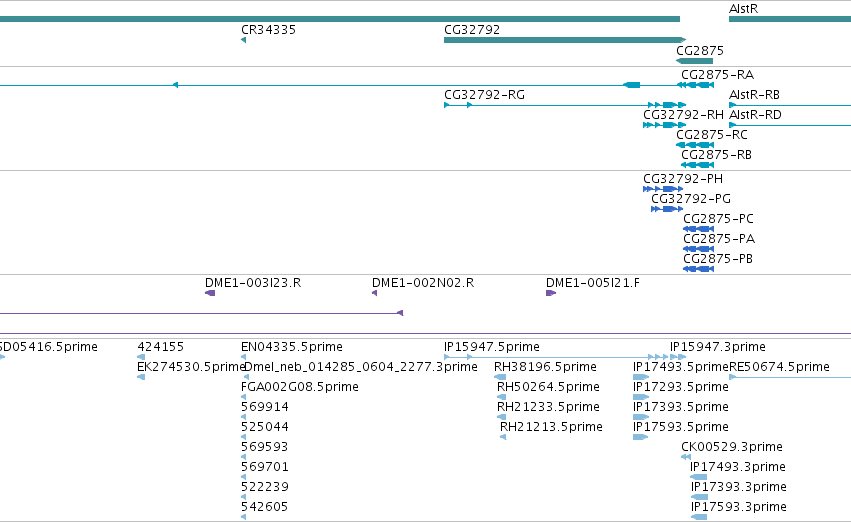Select protein CG32792-PG
The image size is (851, 522).
[x=691, y=199]
